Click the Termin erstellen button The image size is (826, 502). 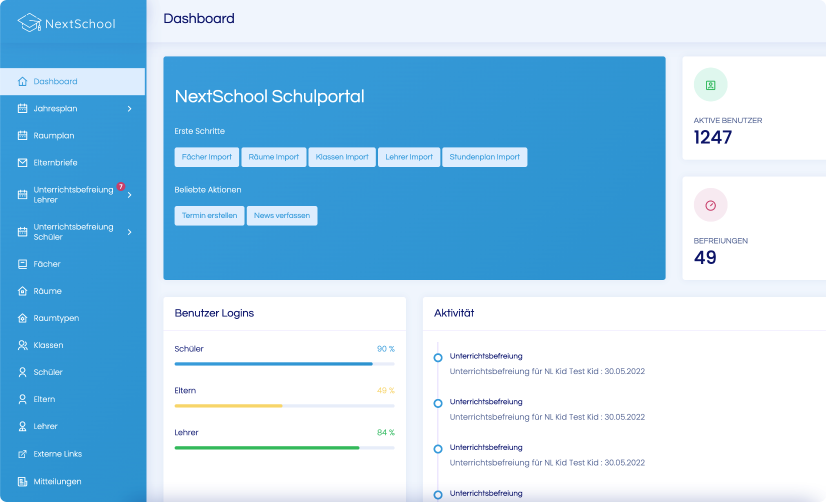click(x=209, y=216)
